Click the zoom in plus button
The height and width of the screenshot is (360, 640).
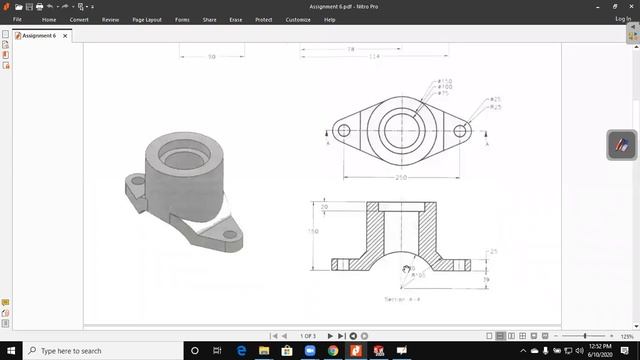pyautogui.click(x=611, y=336)
